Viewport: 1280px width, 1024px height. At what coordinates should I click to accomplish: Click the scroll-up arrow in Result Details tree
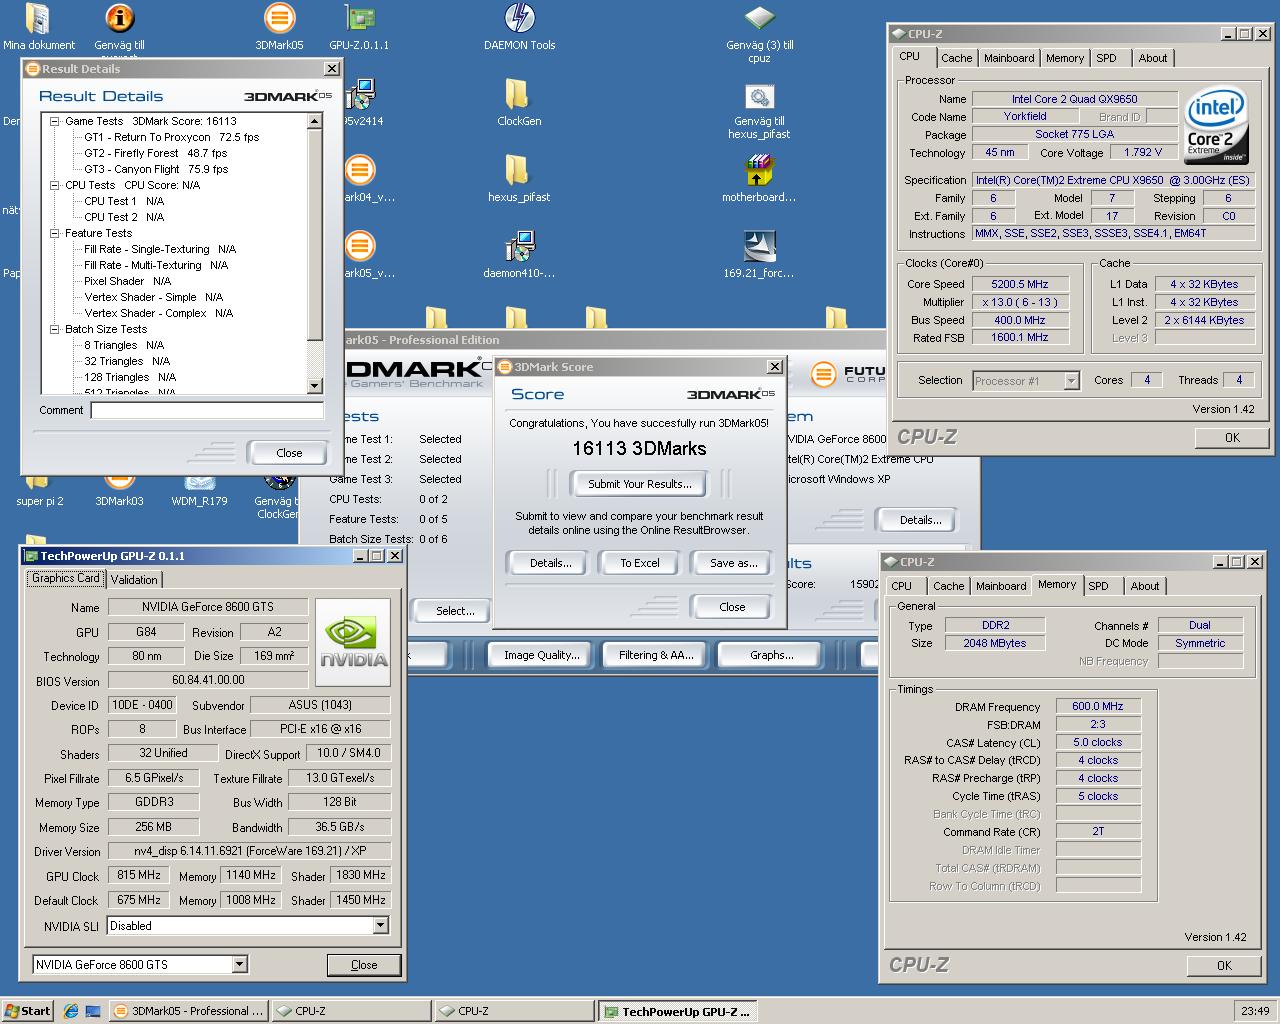[x=315, y=121]
